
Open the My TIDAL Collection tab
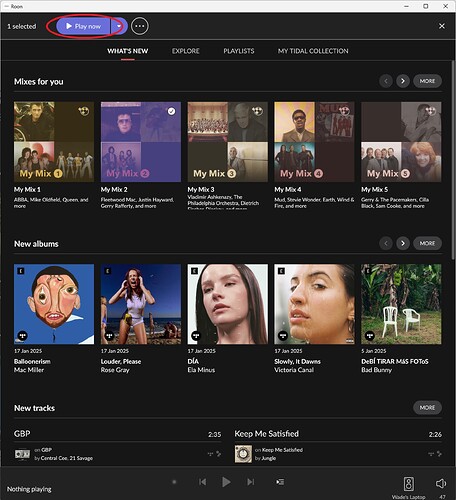(313, 51)
